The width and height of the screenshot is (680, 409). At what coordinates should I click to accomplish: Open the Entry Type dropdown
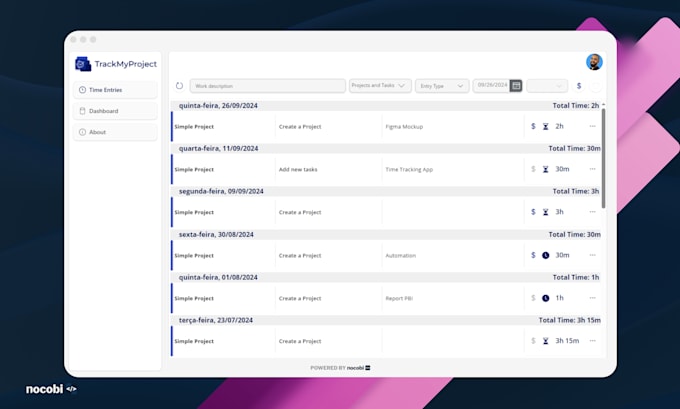pyautogui.click(x=442, y=86)
